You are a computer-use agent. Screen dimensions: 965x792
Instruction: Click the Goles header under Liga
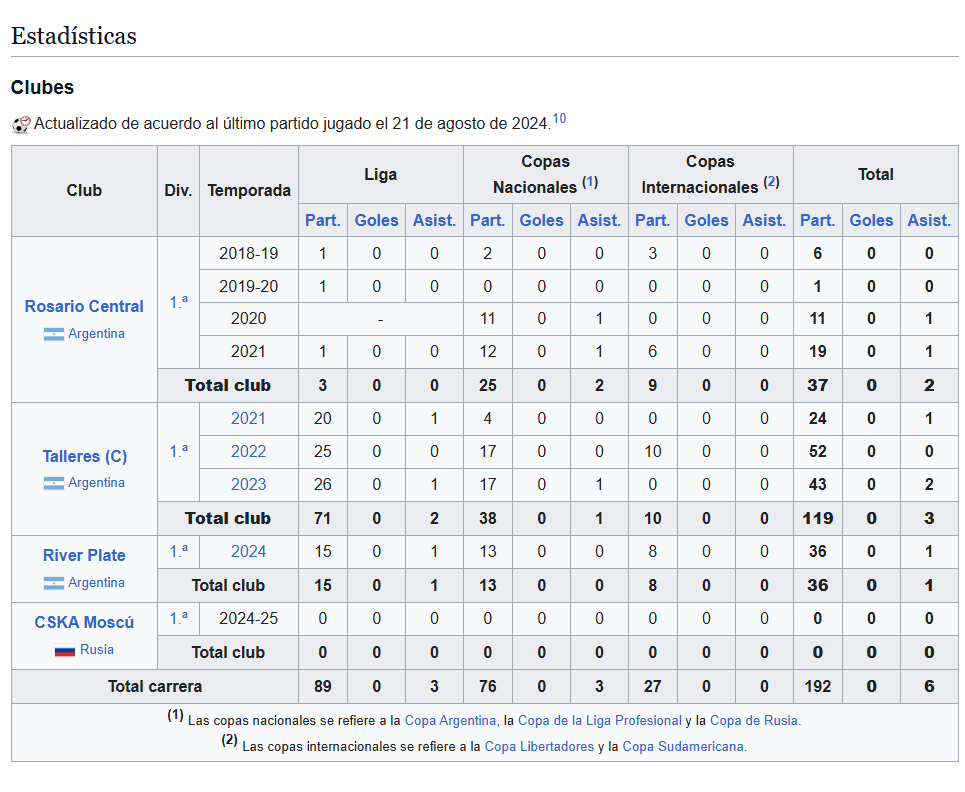(377, 220)
